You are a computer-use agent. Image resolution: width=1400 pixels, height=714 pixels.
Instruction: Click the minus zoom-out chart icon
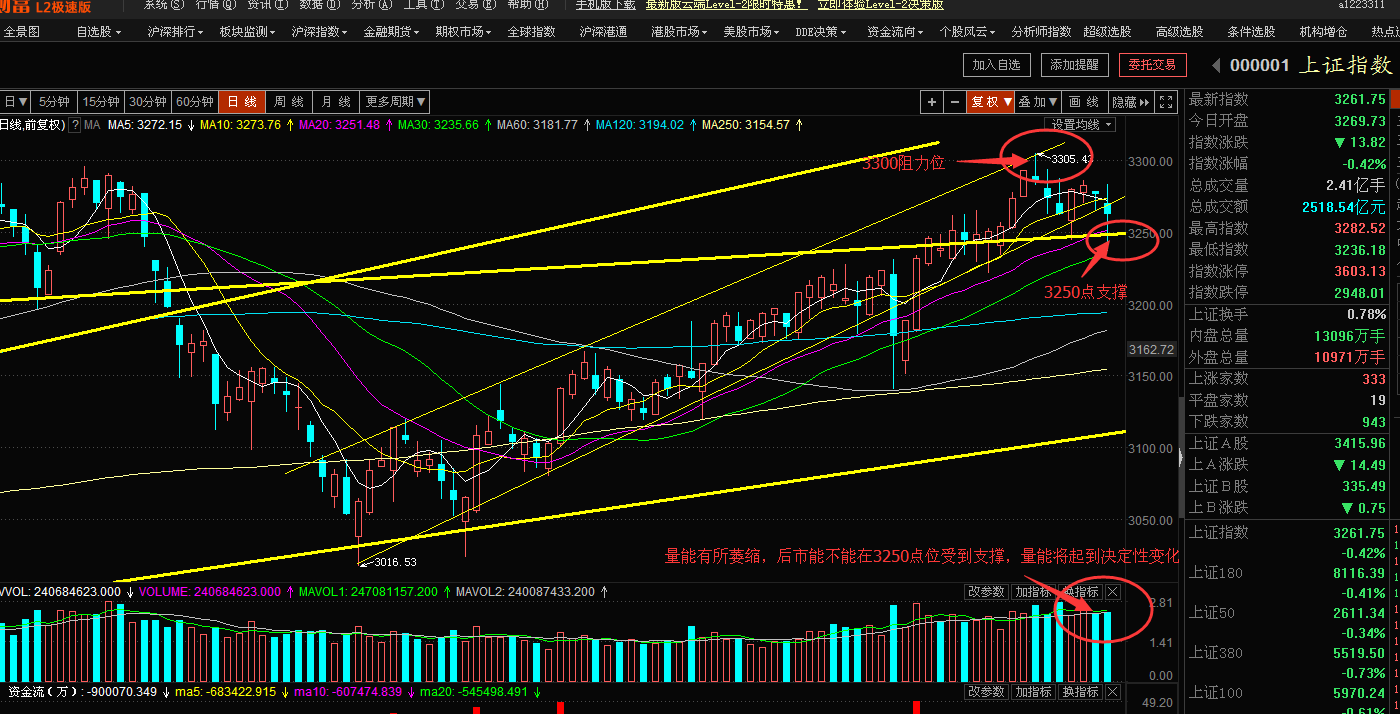(955, 102)
